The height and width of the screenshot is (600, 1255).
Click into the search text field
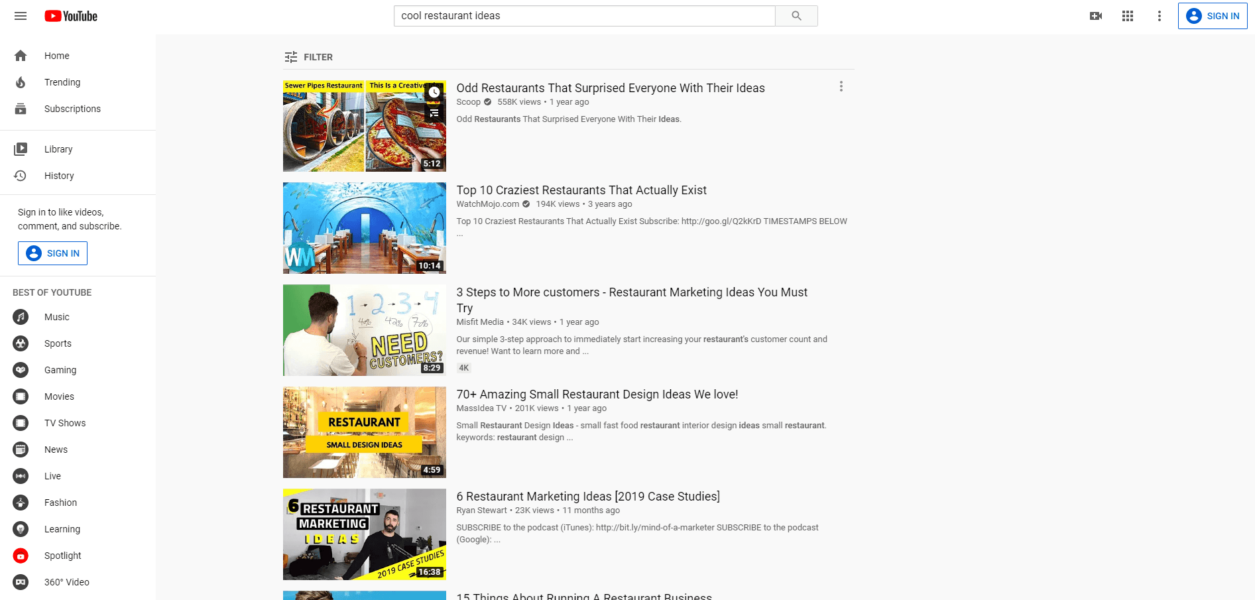tap(585, 16)
